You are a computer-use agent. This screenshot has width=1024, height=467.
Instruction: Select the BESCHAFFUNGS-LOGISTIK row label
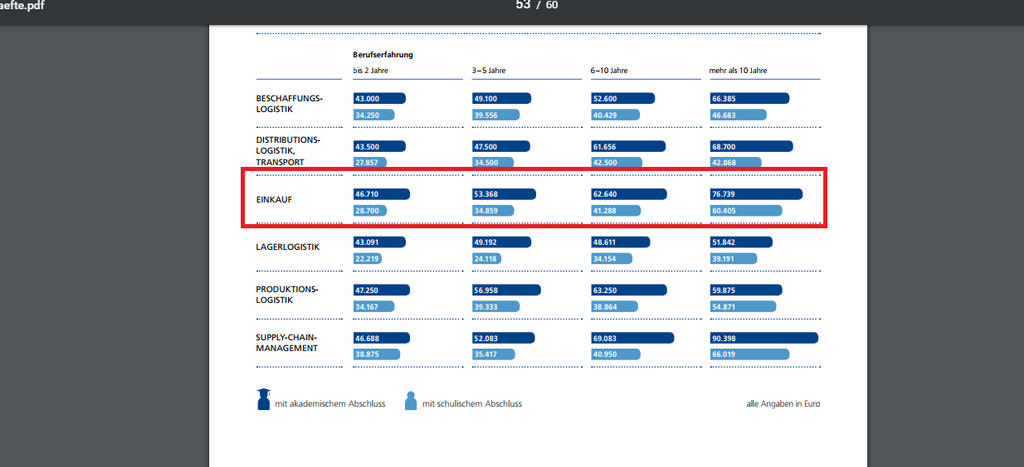289,104
